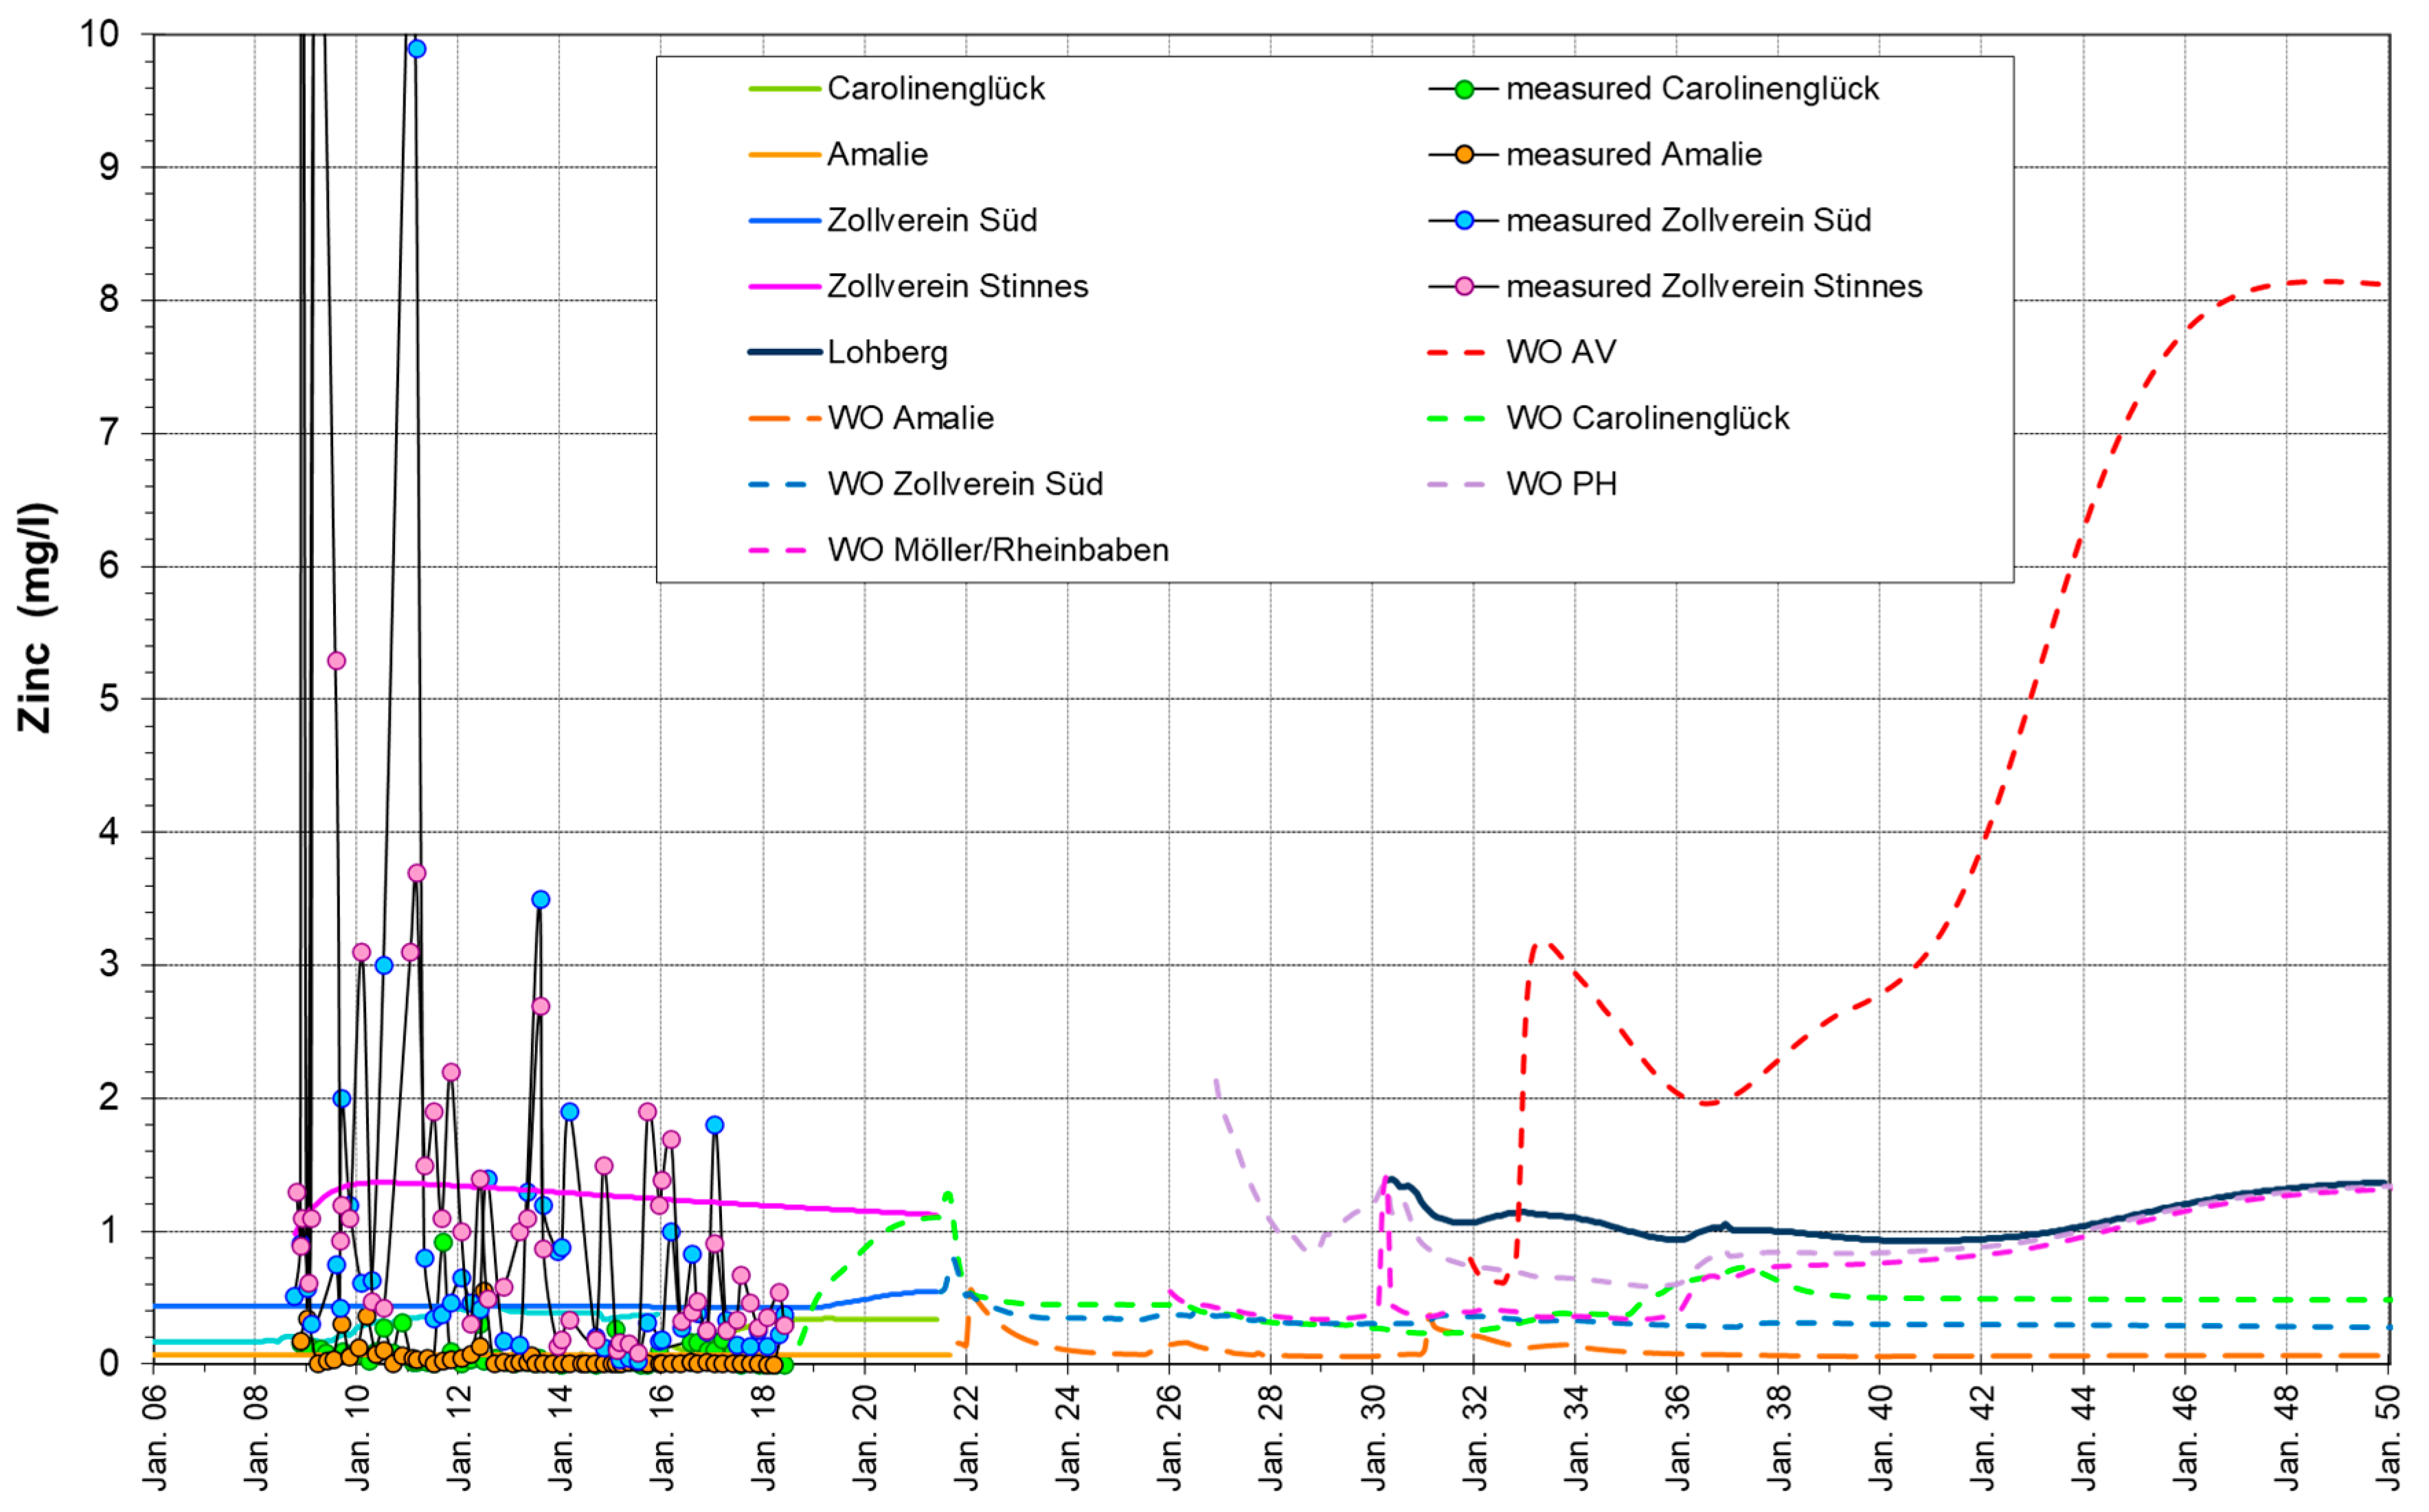Image resolution: width=2429 pixels, height=1512 pixels.
Task: Select the Zollverein Süd legend entry
Action: pyautogui.click(x=931, y=220)
